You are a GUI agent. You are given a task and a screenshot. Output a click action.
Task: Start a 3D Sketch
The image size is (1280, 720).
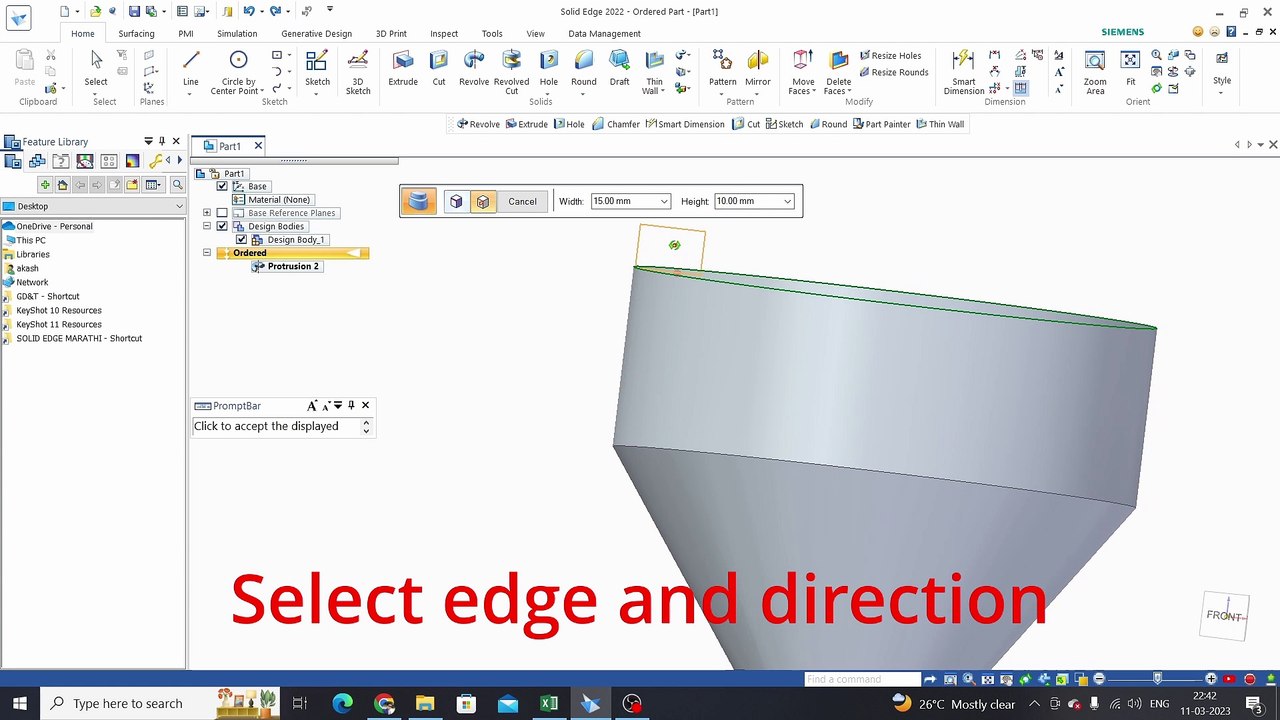pos(358,72)
